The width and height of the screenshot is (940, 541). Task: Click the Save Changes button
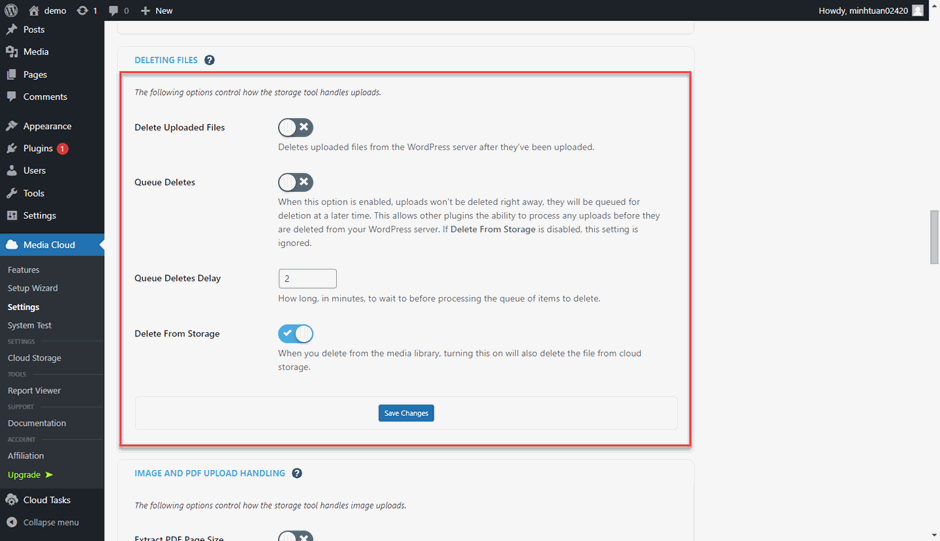coord(406,413)
